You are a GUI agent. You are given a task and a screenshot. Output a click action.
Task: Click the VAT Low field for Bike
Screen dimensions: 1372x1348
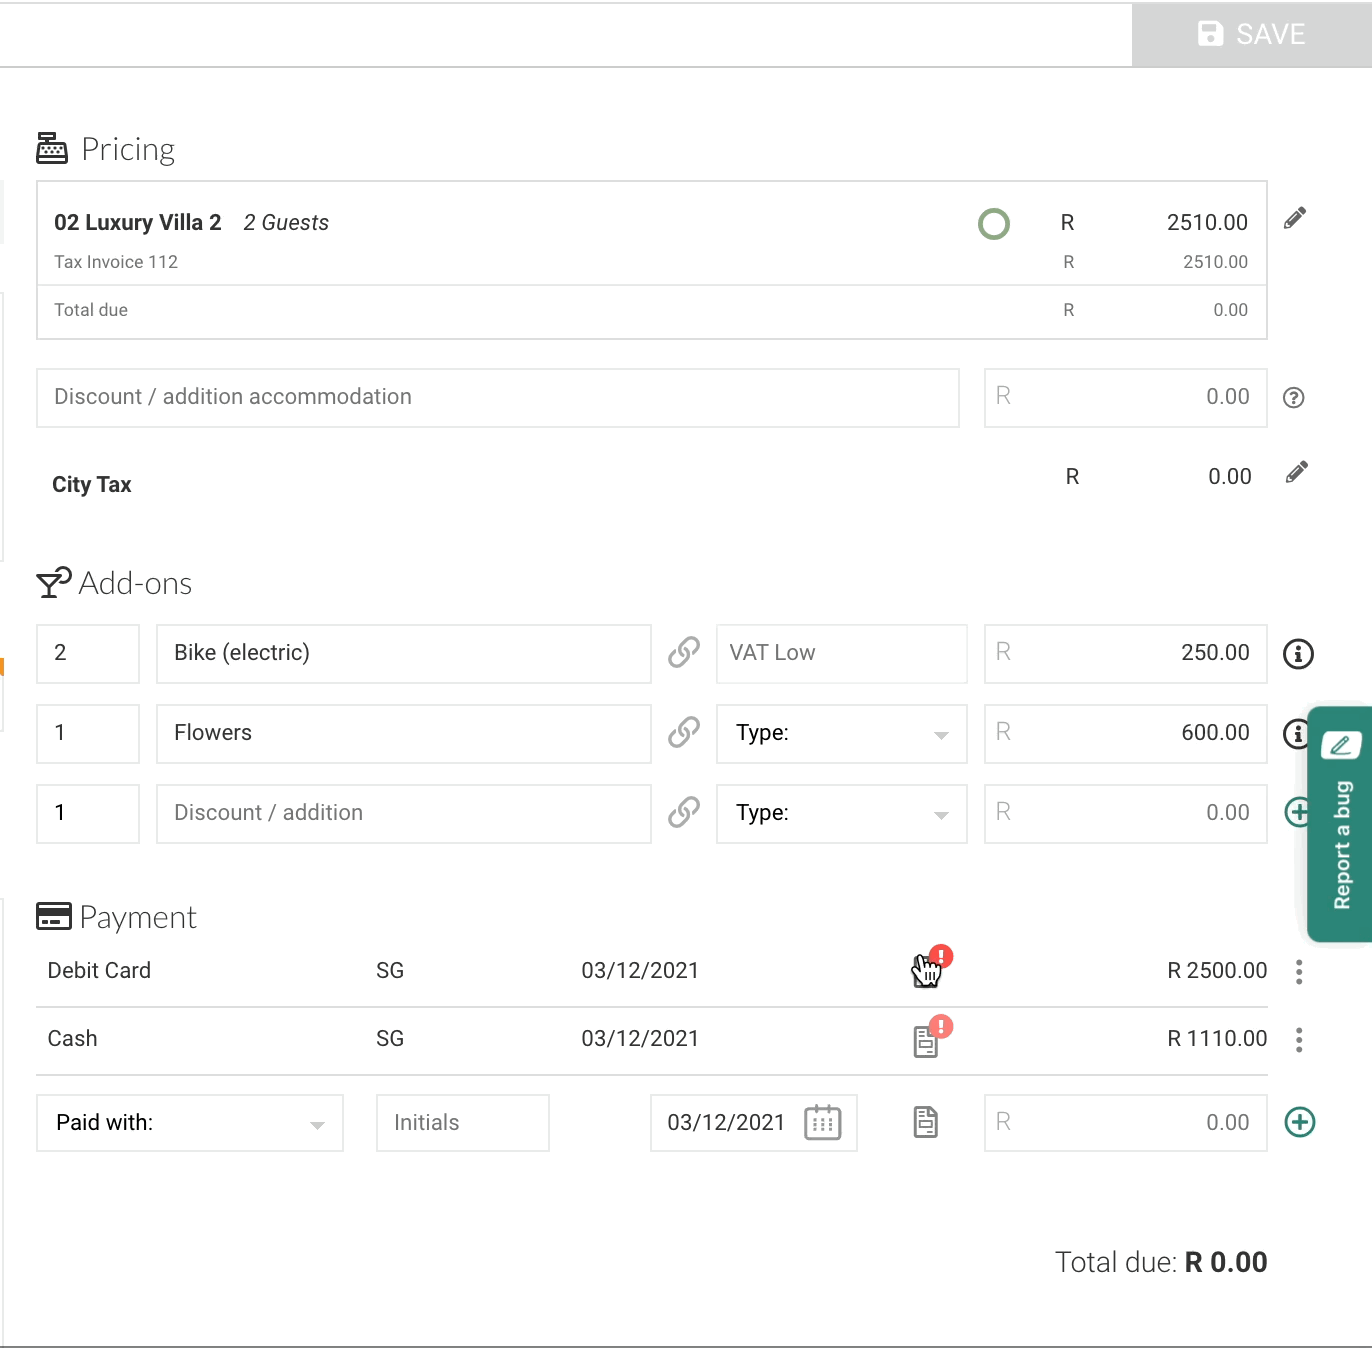(842, 654)
